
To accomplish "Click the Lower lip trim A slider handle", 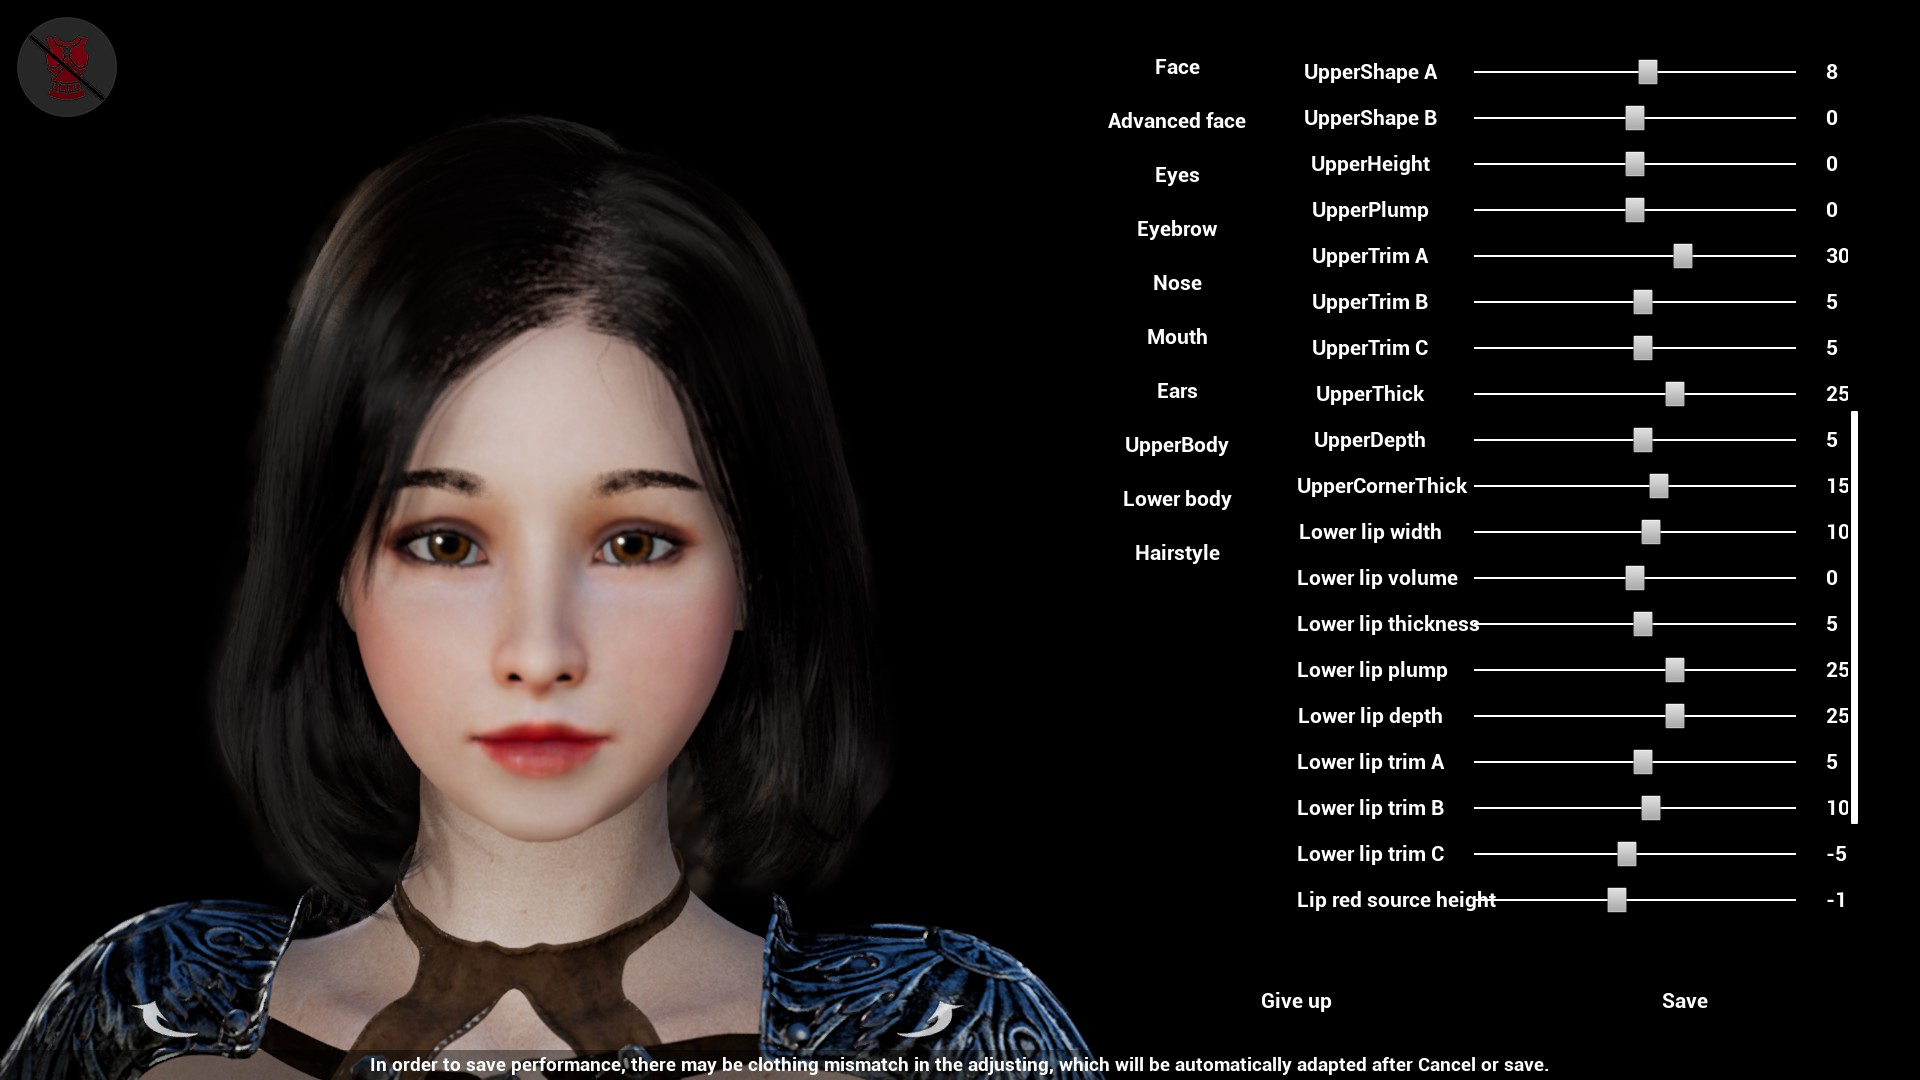I will [1643, 762].
